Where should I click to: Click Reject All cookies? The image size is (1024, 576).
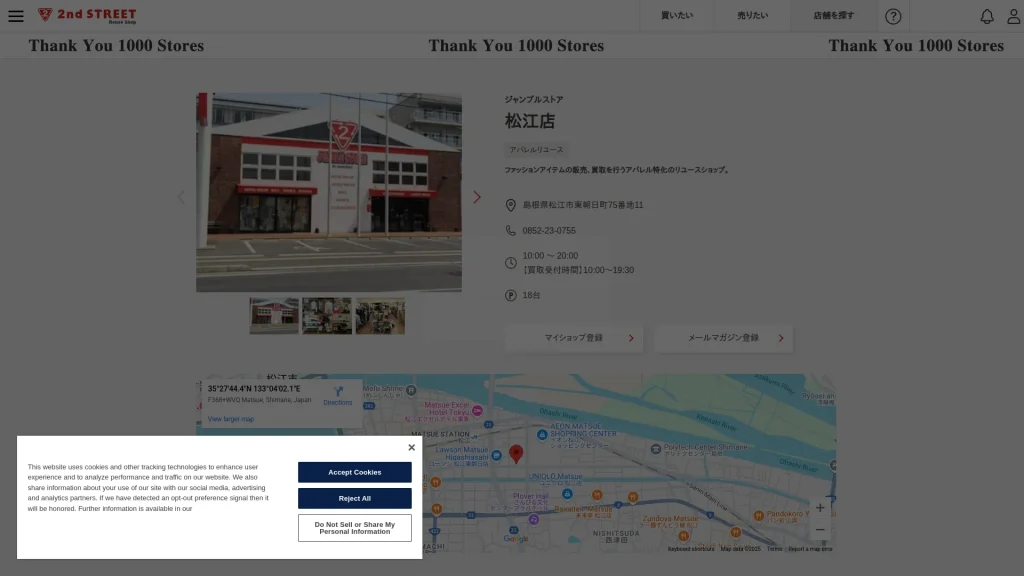pyautogui.click(x=355, y=498)
